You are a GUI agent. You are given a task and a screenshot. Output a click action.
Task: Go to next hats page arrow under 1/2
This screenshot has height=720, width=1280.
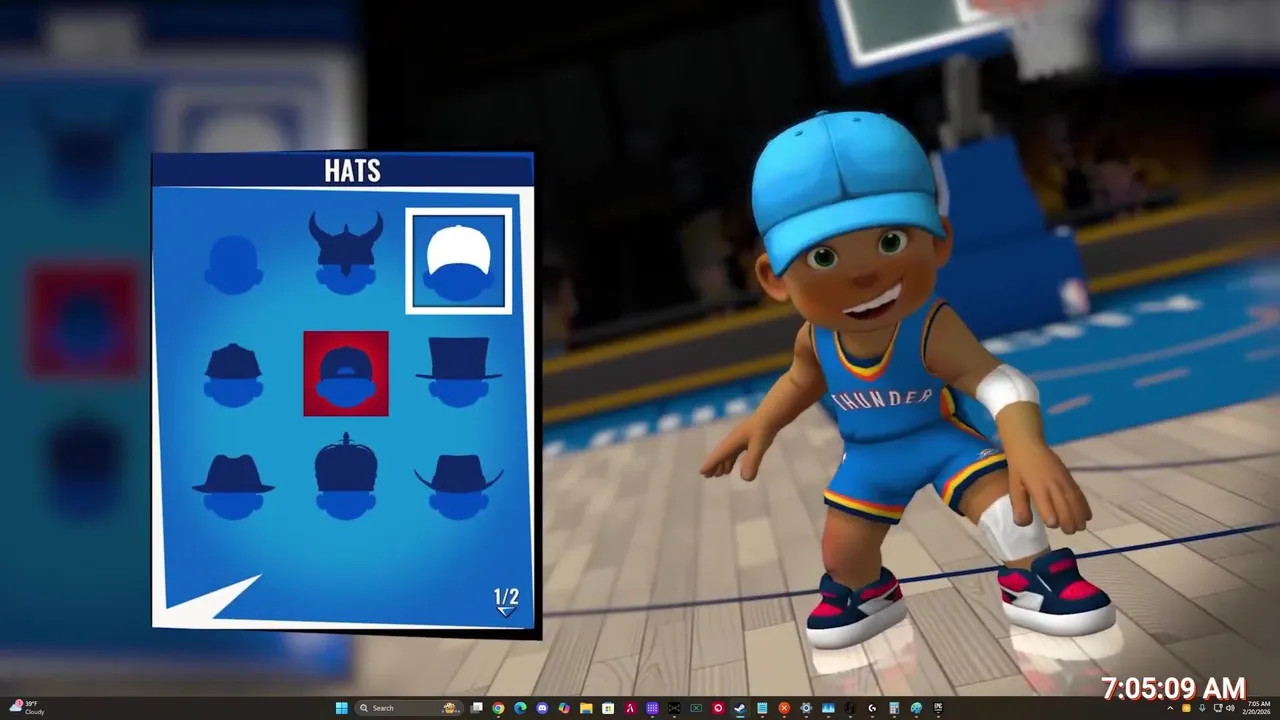point(507,611)
